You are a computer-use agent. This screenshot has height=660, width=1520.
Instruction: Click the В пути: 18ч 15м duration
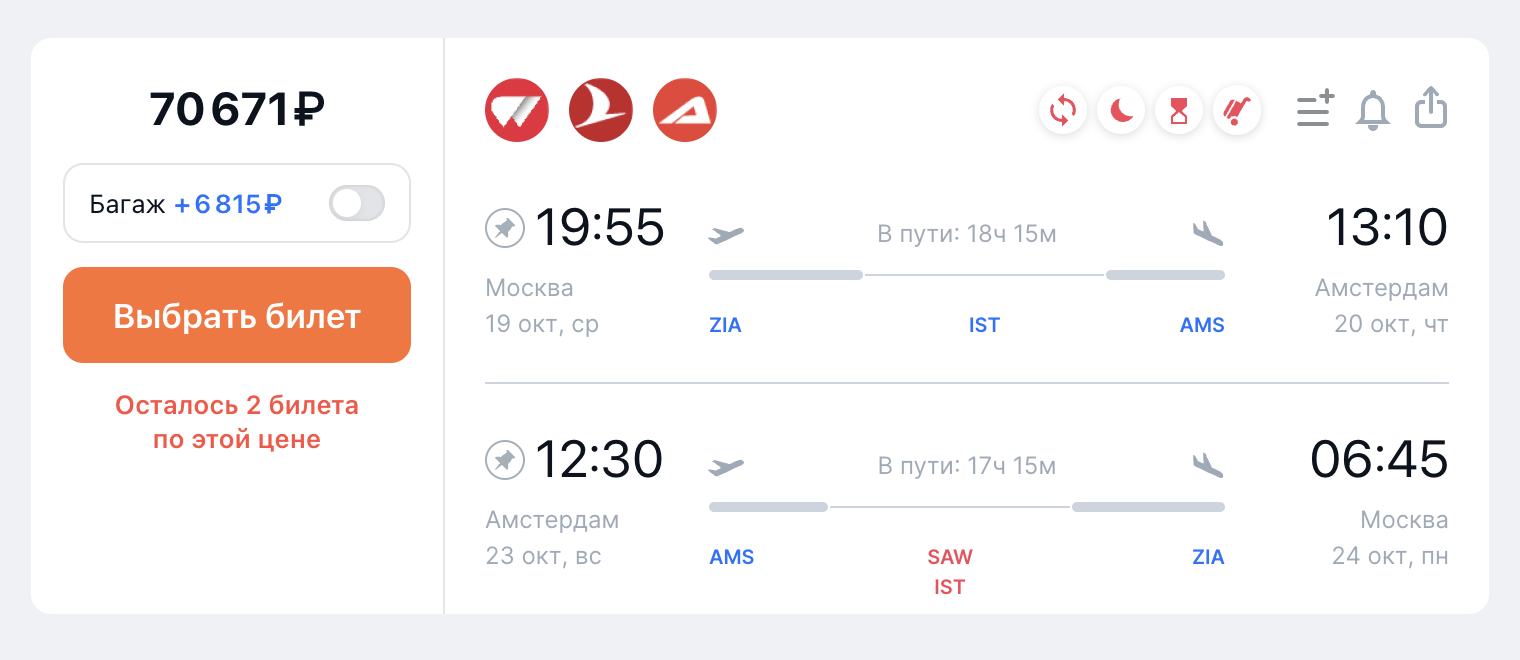(967, 234)
